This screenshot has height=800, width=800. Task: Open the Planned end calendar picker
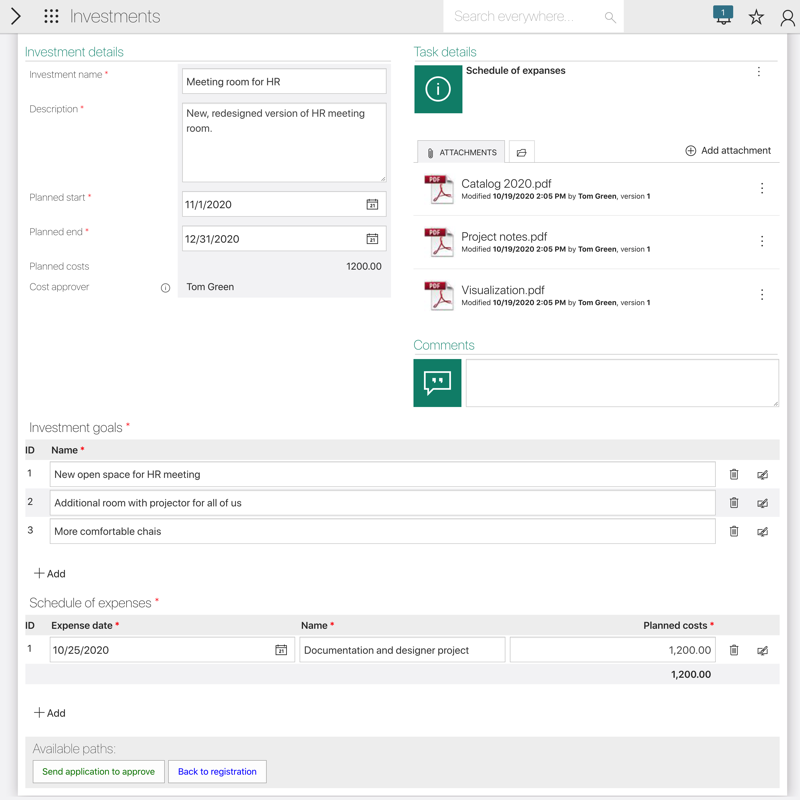pos(372,239)
